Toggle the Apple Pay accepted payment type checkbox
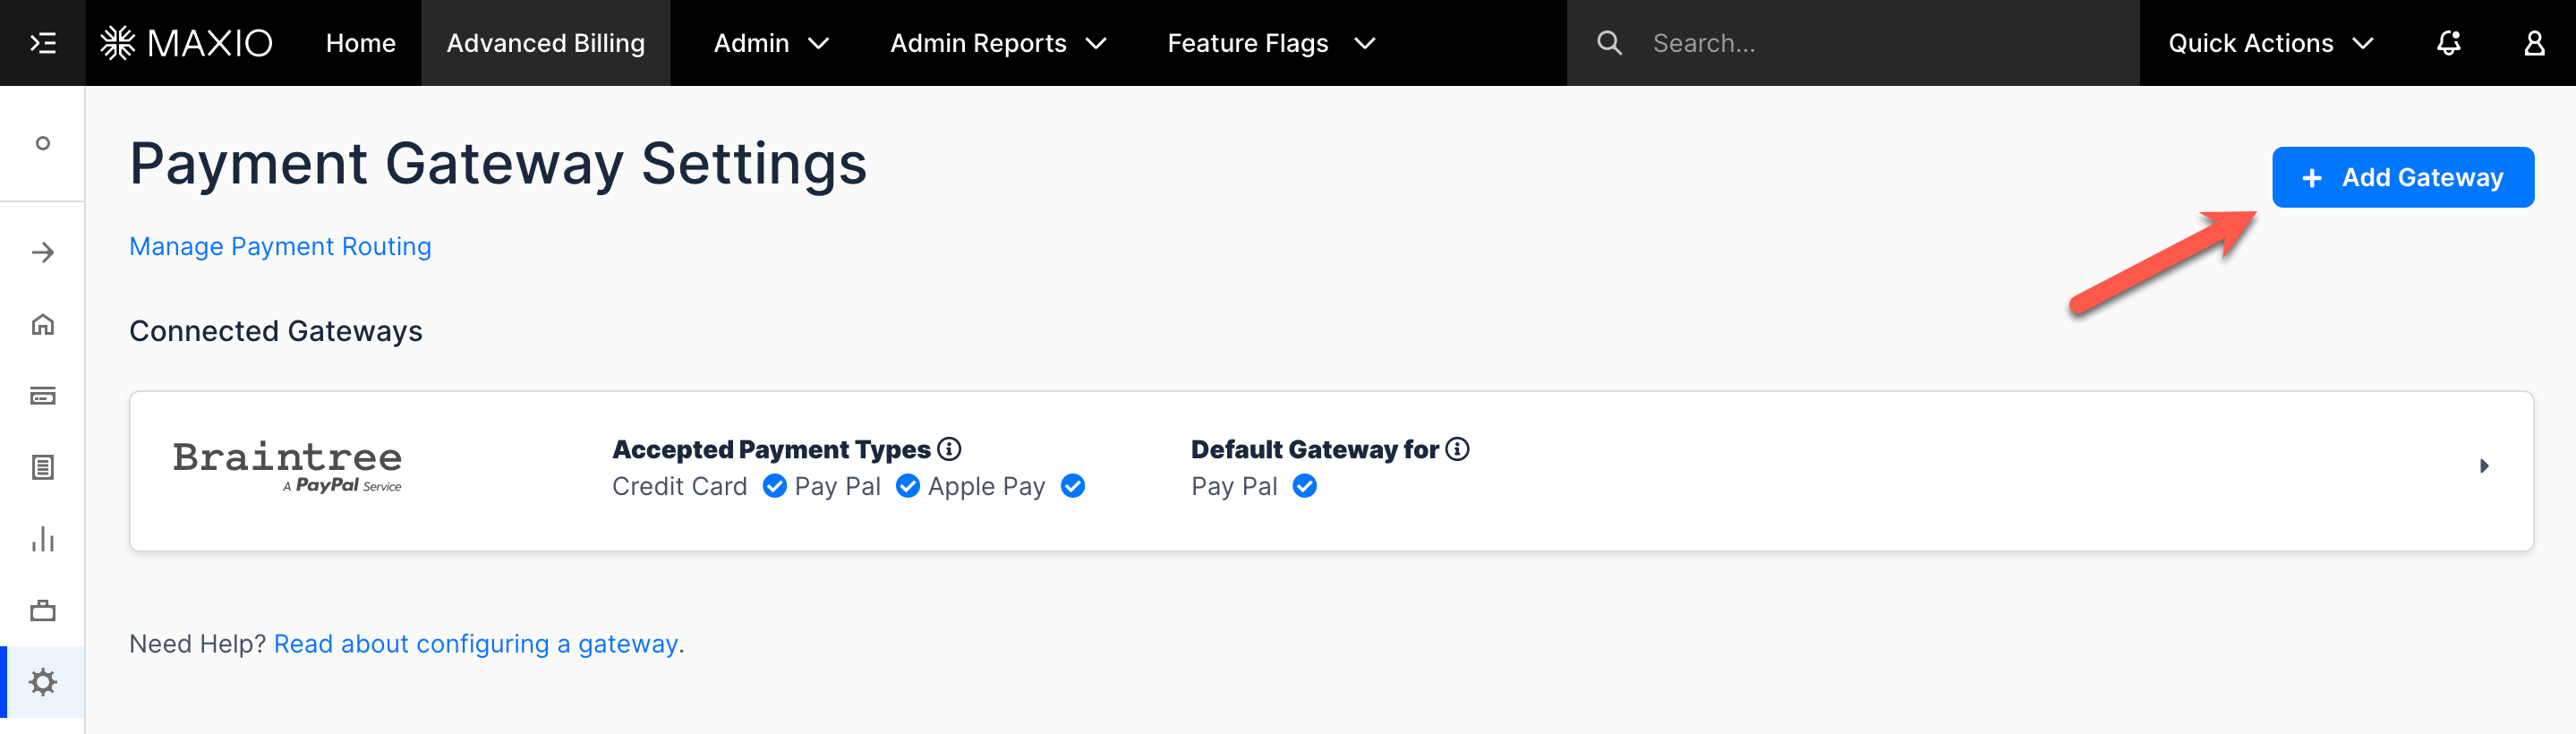Image resolution: width=2576 pixels, height=734 pixels. tap(1072, 486)
